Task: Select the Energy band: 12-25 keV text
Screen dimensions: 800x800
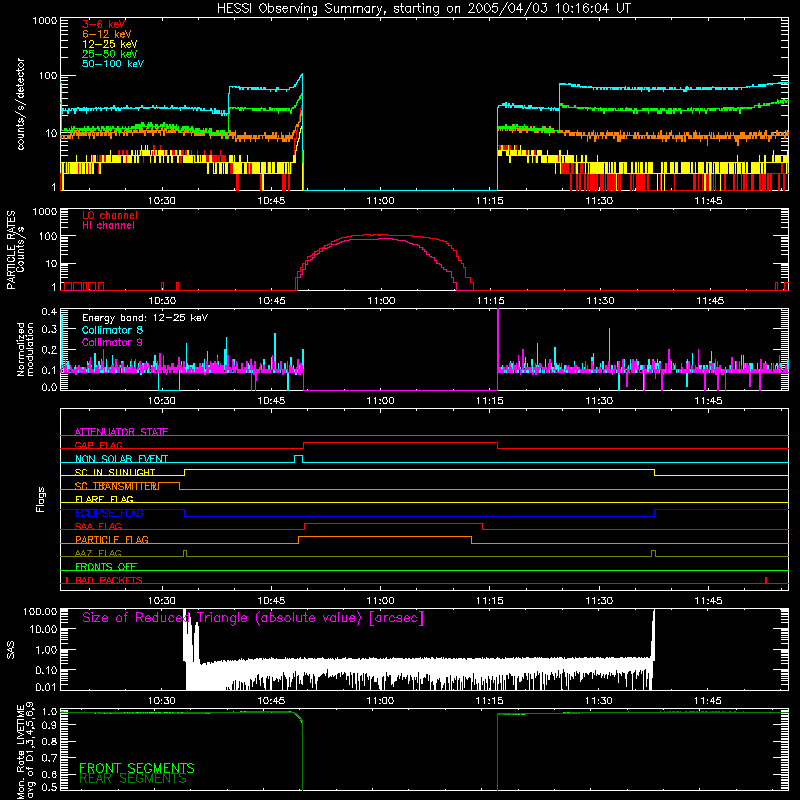Action: pos(145,318)
